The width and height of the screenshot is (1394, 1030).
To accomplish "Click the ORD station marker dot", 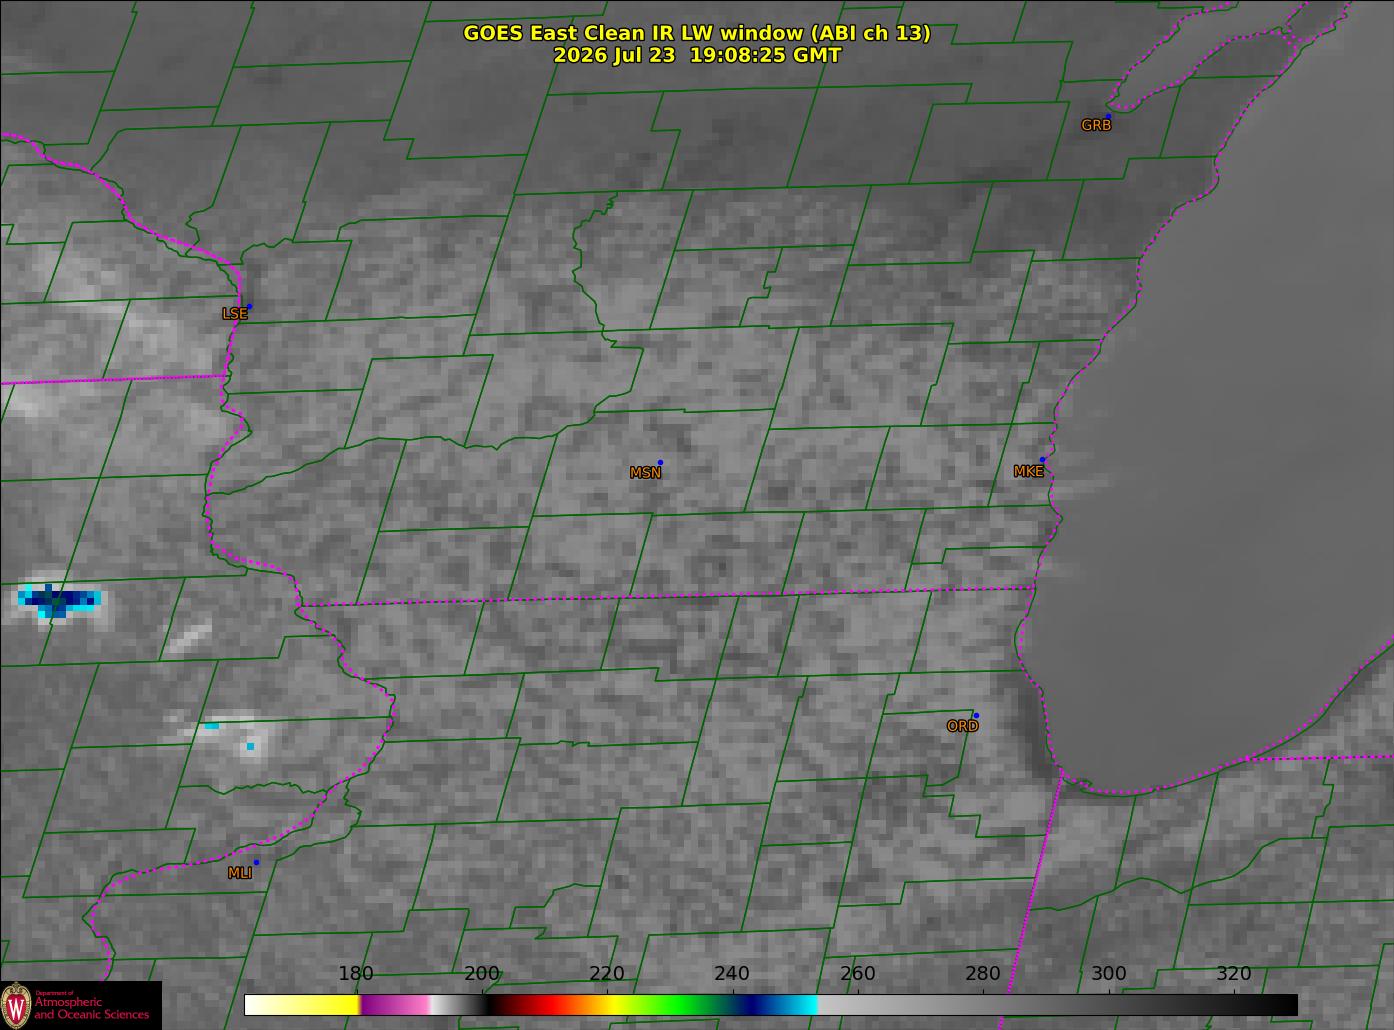I will [x=976, y=715].
